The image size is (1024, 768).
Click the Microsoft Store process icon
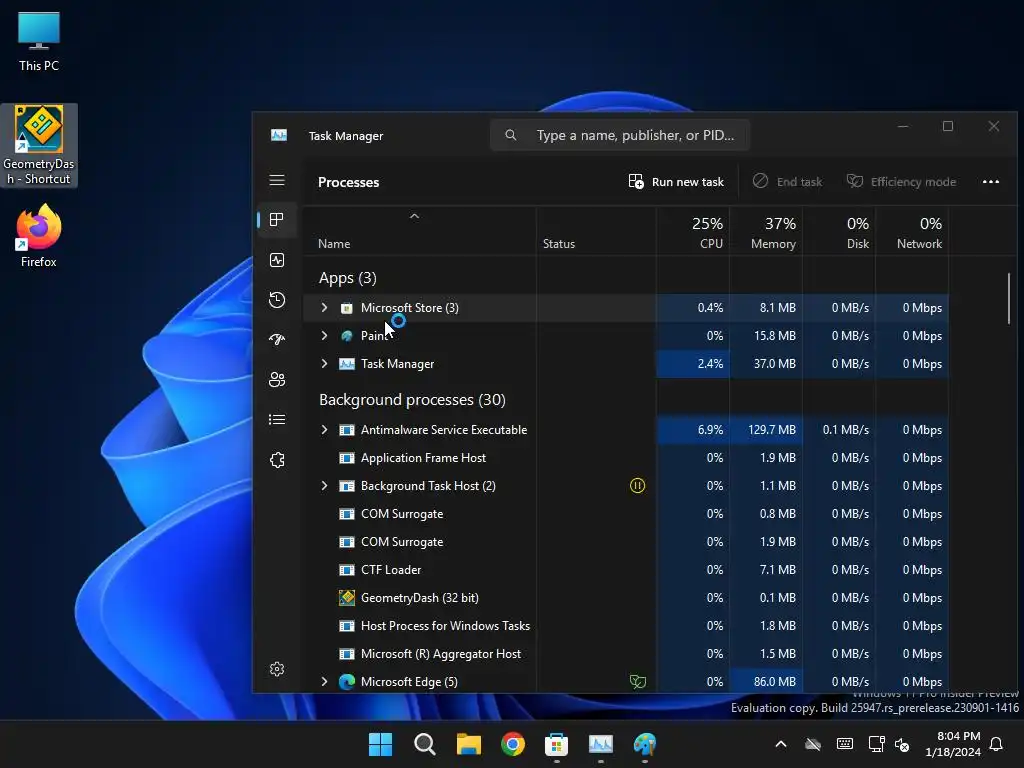(x=347, y=308)
